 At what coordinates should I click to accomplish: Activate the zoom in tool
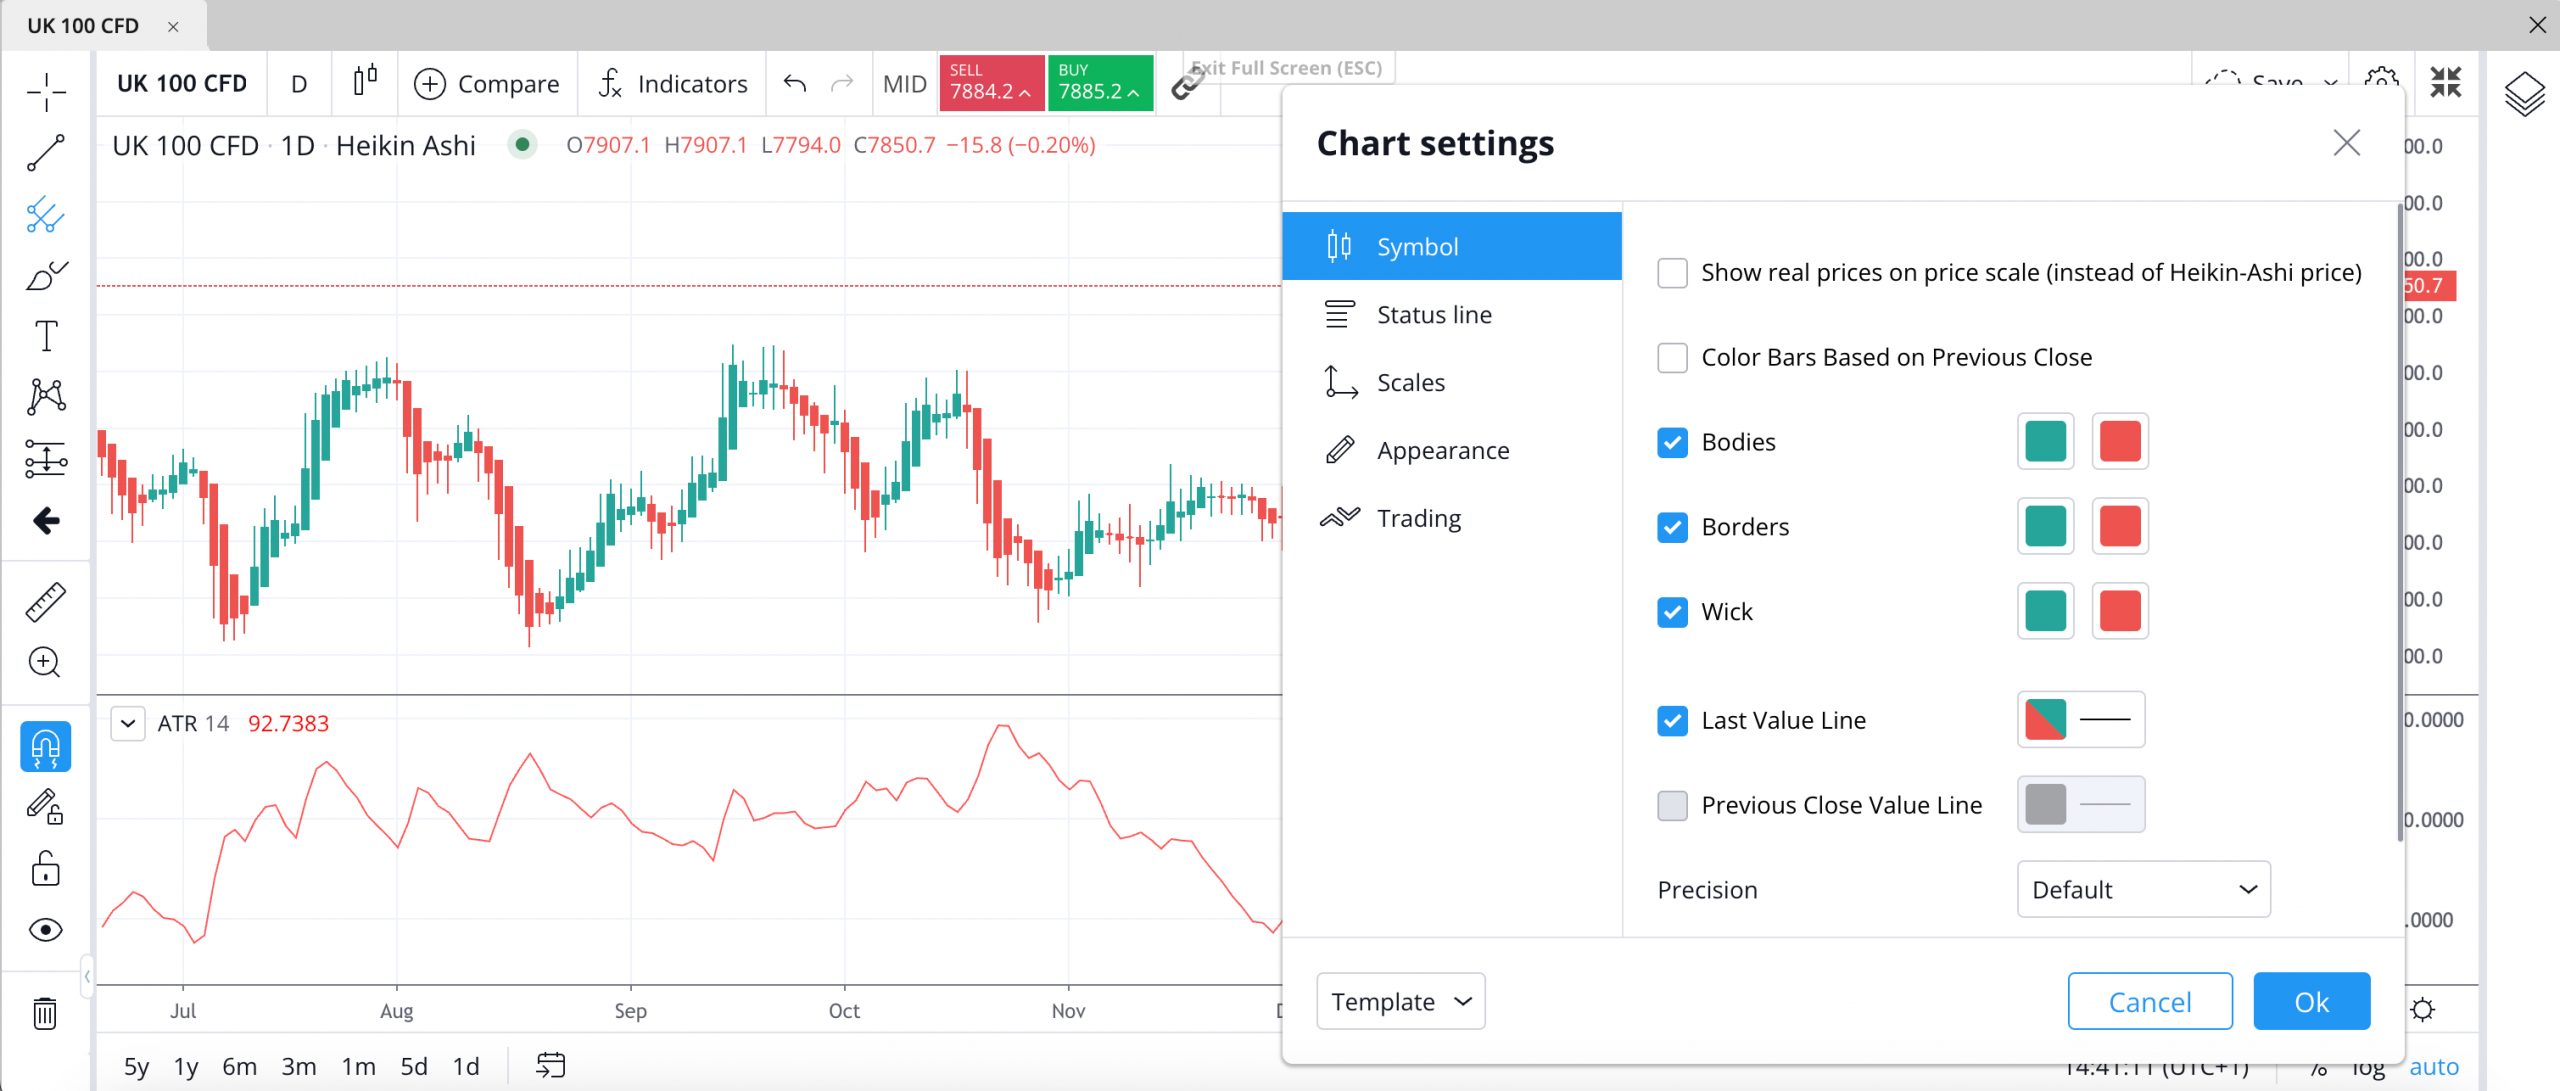point(46,662)
